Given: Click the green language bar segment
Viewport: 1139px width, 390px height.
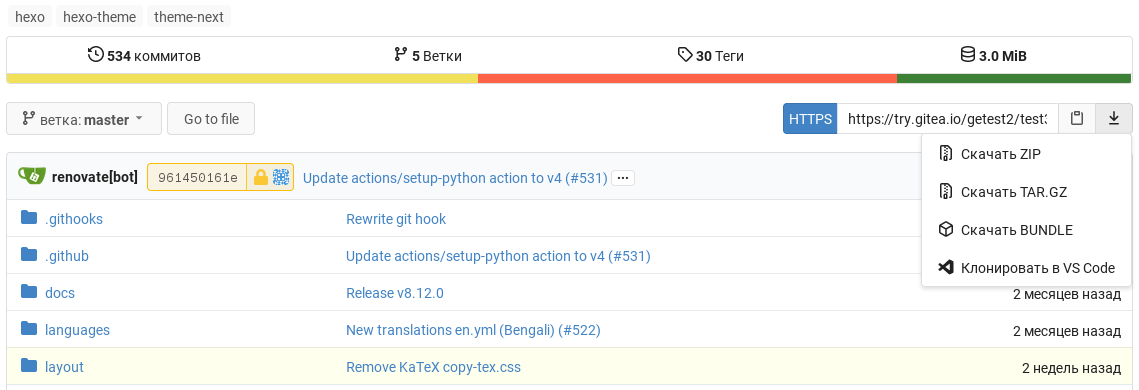Looking at the screenshot, I should pos(1014,78).
